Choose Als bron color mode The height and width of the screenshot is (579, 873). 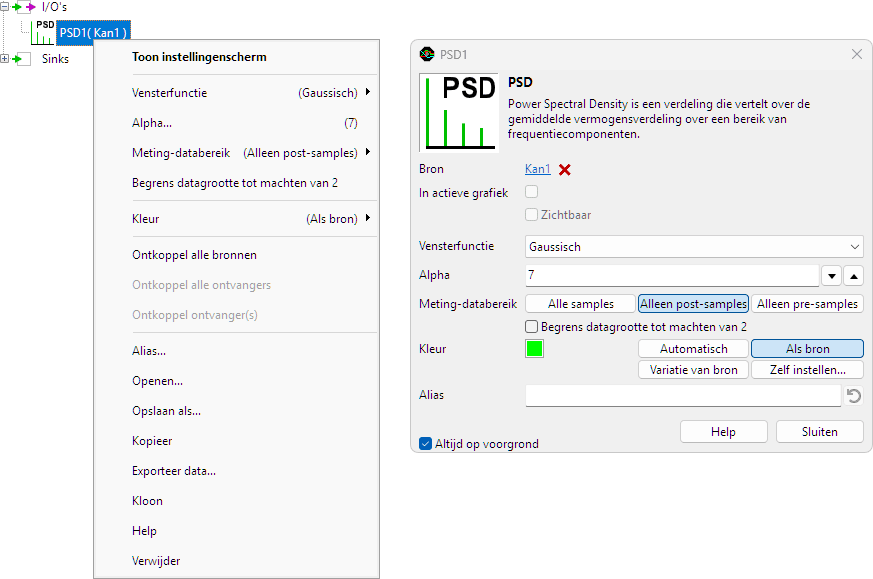coord(807,349)
